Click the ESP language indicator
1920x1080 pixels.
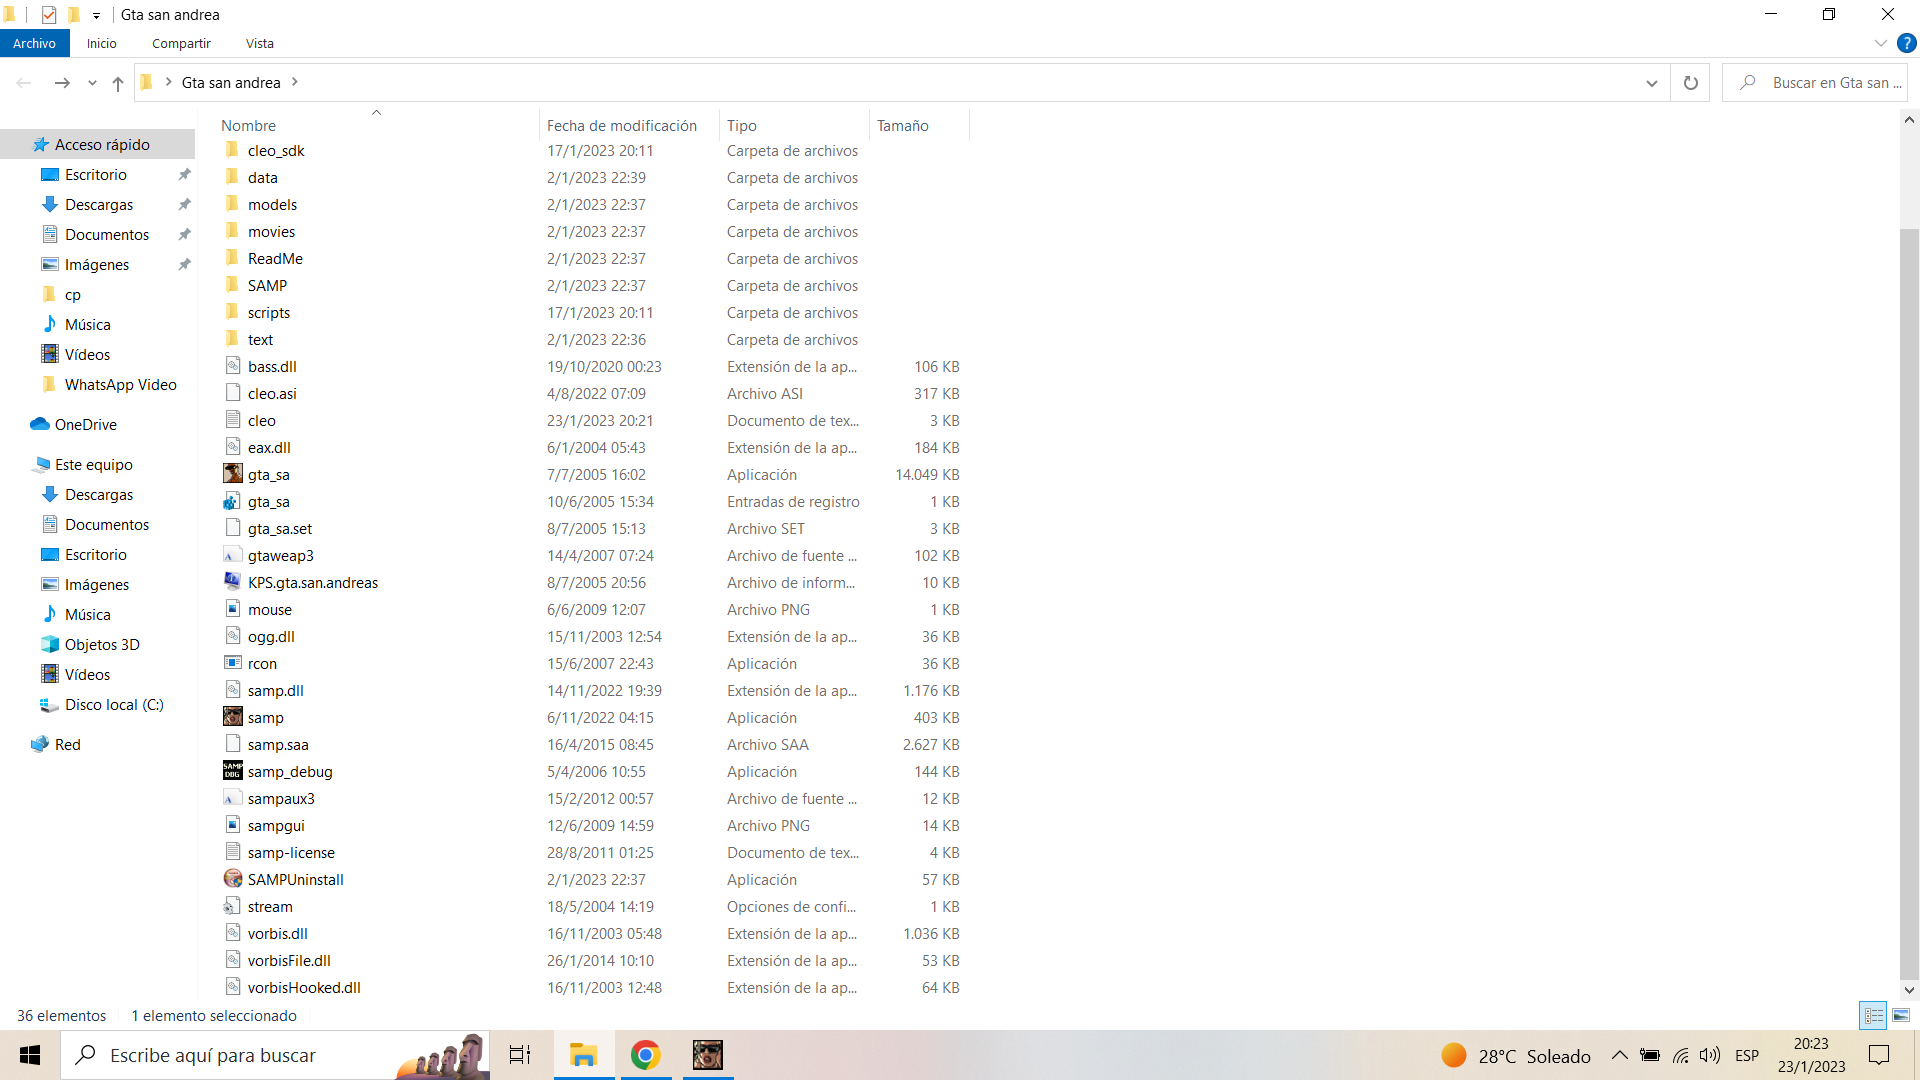1747,1055
